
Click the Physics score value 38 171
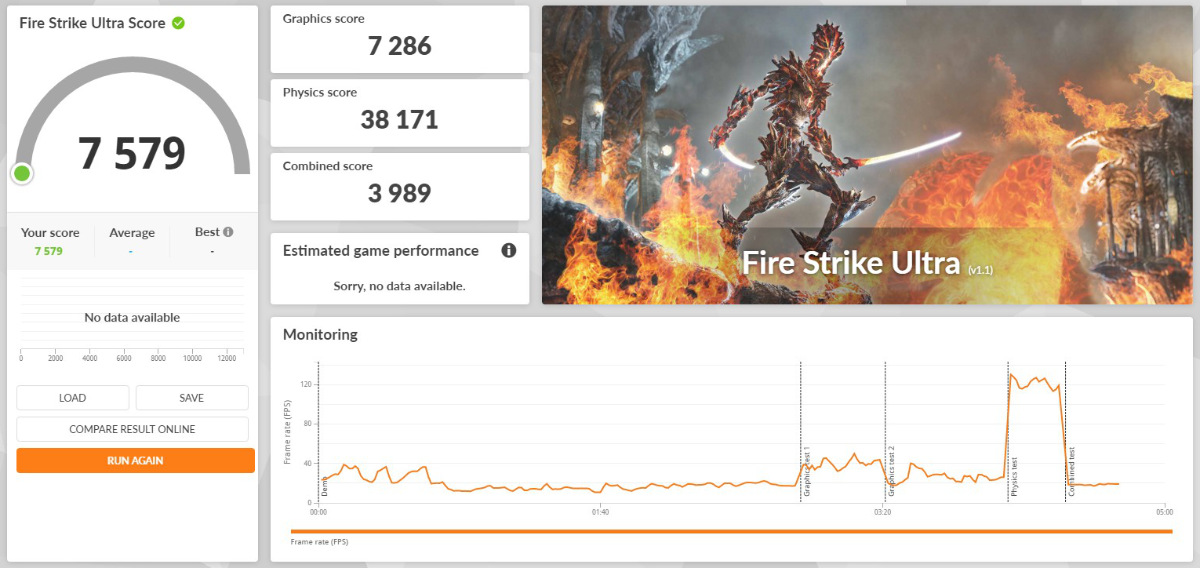(400, 120)
